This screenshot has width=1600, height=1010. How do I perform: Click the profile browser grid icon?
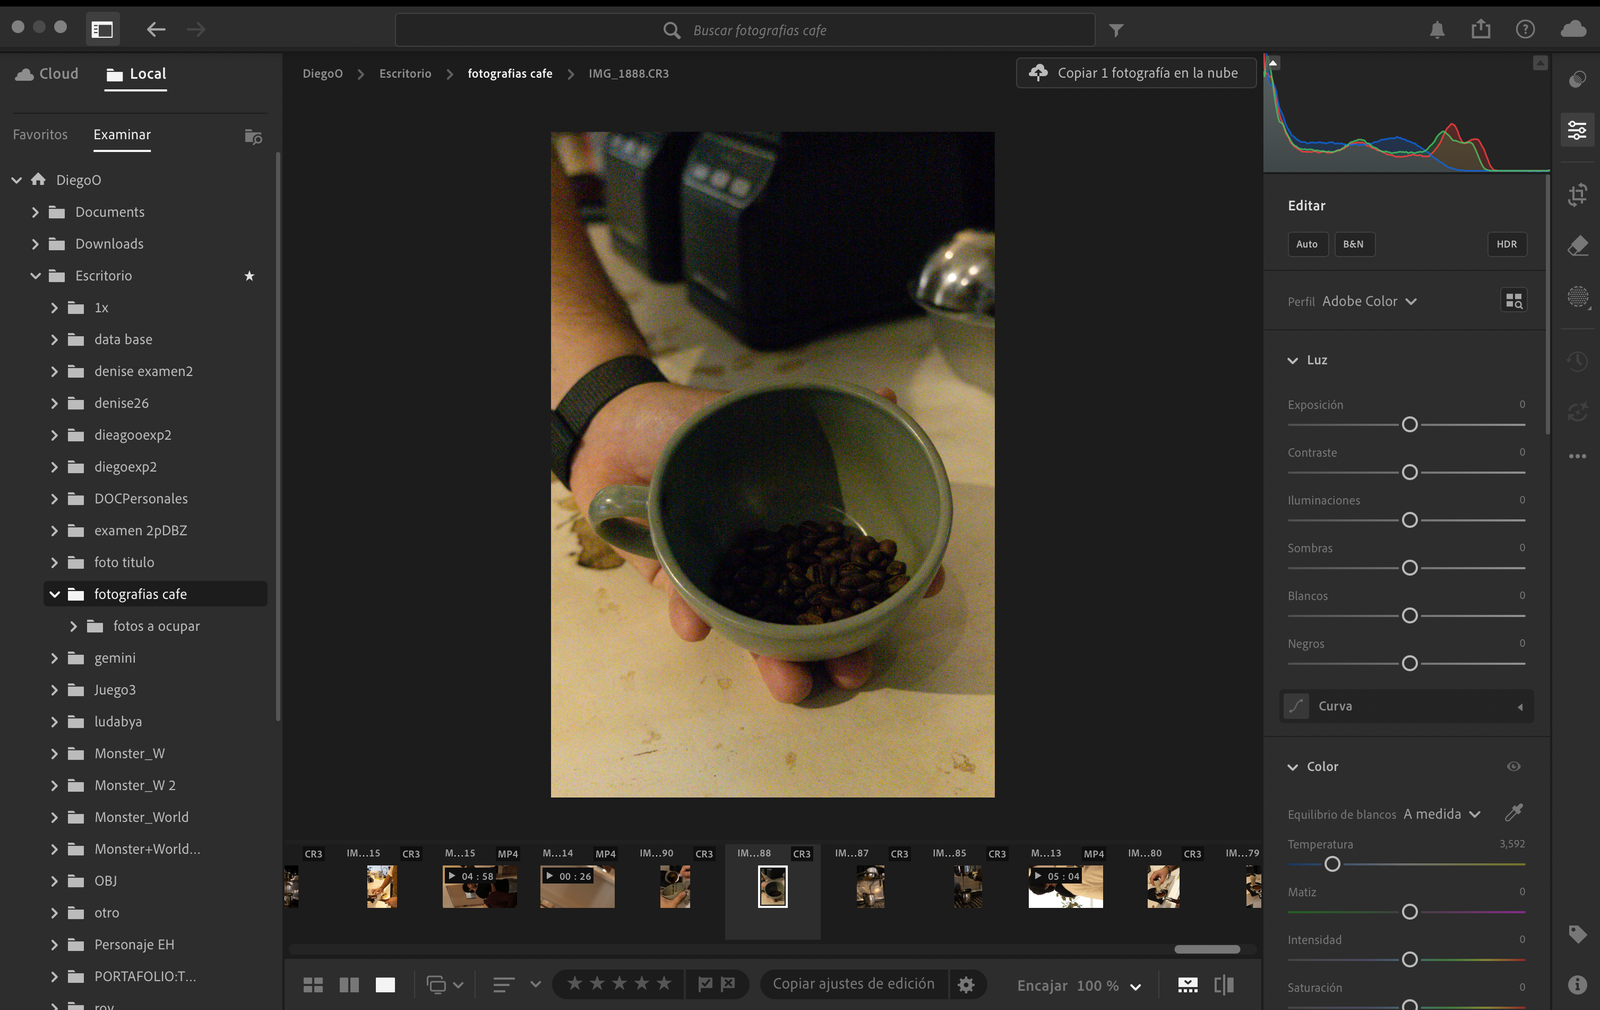(1514, 301)
